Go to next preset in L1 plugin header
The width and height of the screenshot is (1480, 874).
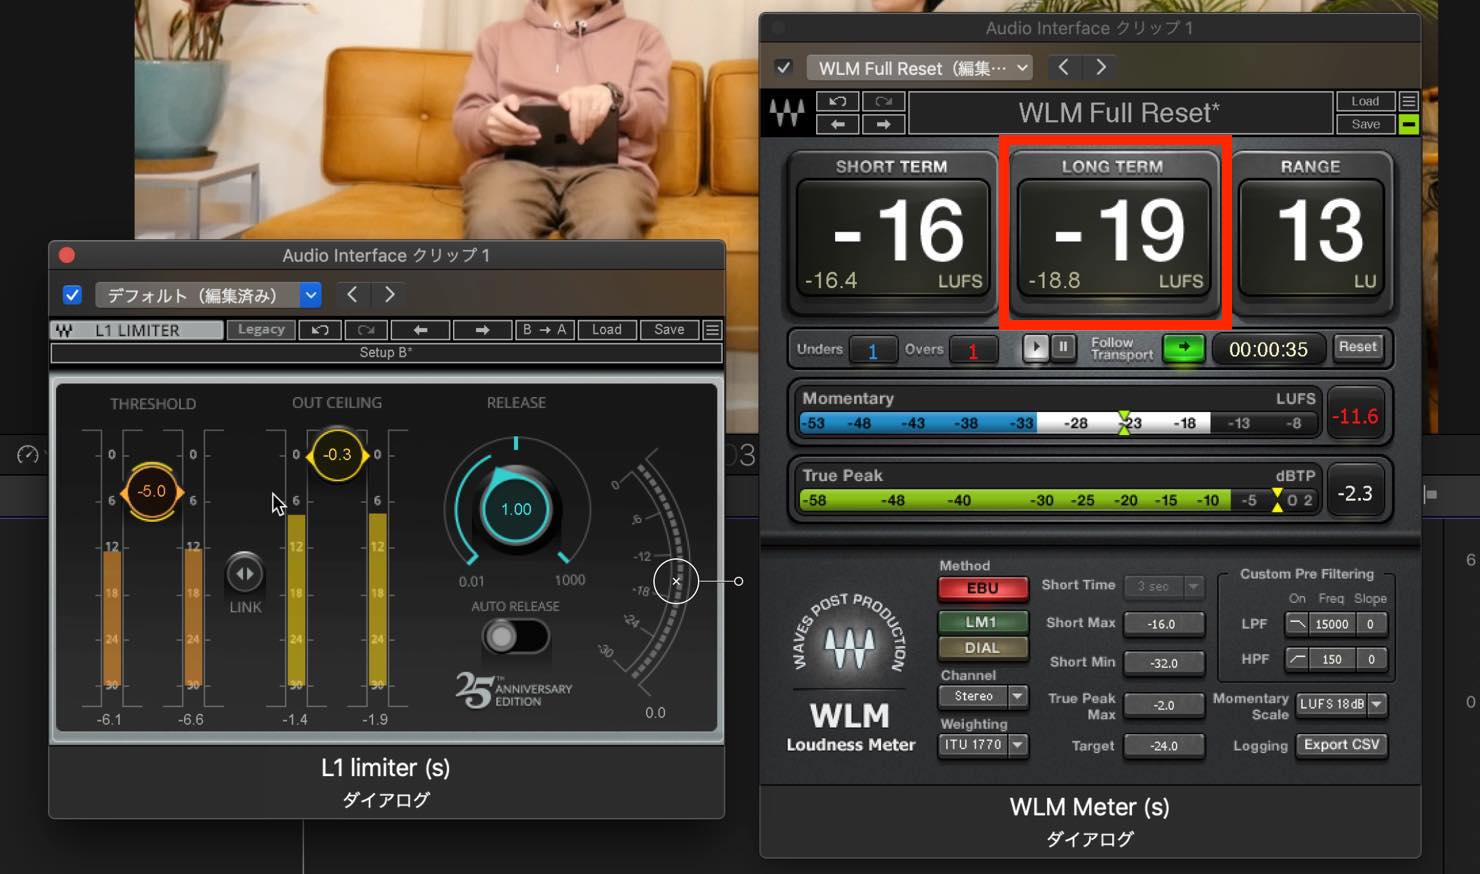click(390, 295)
